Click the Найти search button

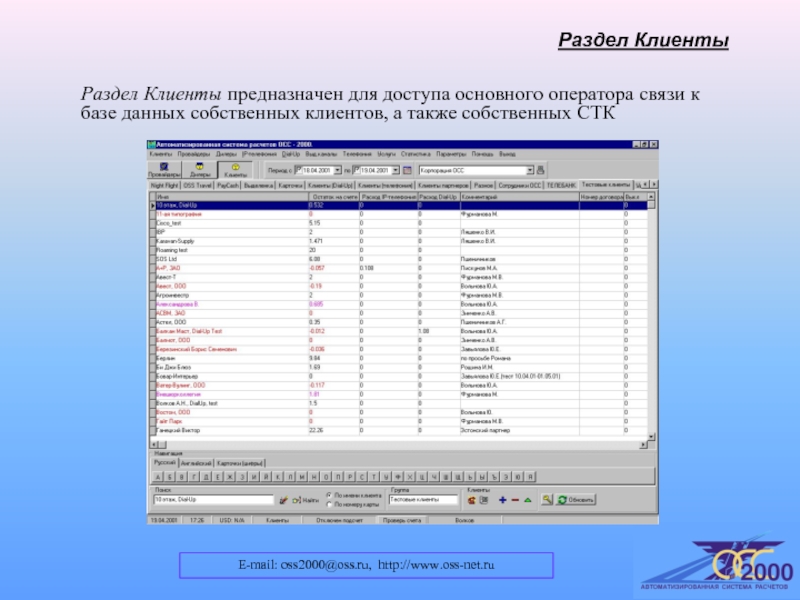[x=305, y=499]
